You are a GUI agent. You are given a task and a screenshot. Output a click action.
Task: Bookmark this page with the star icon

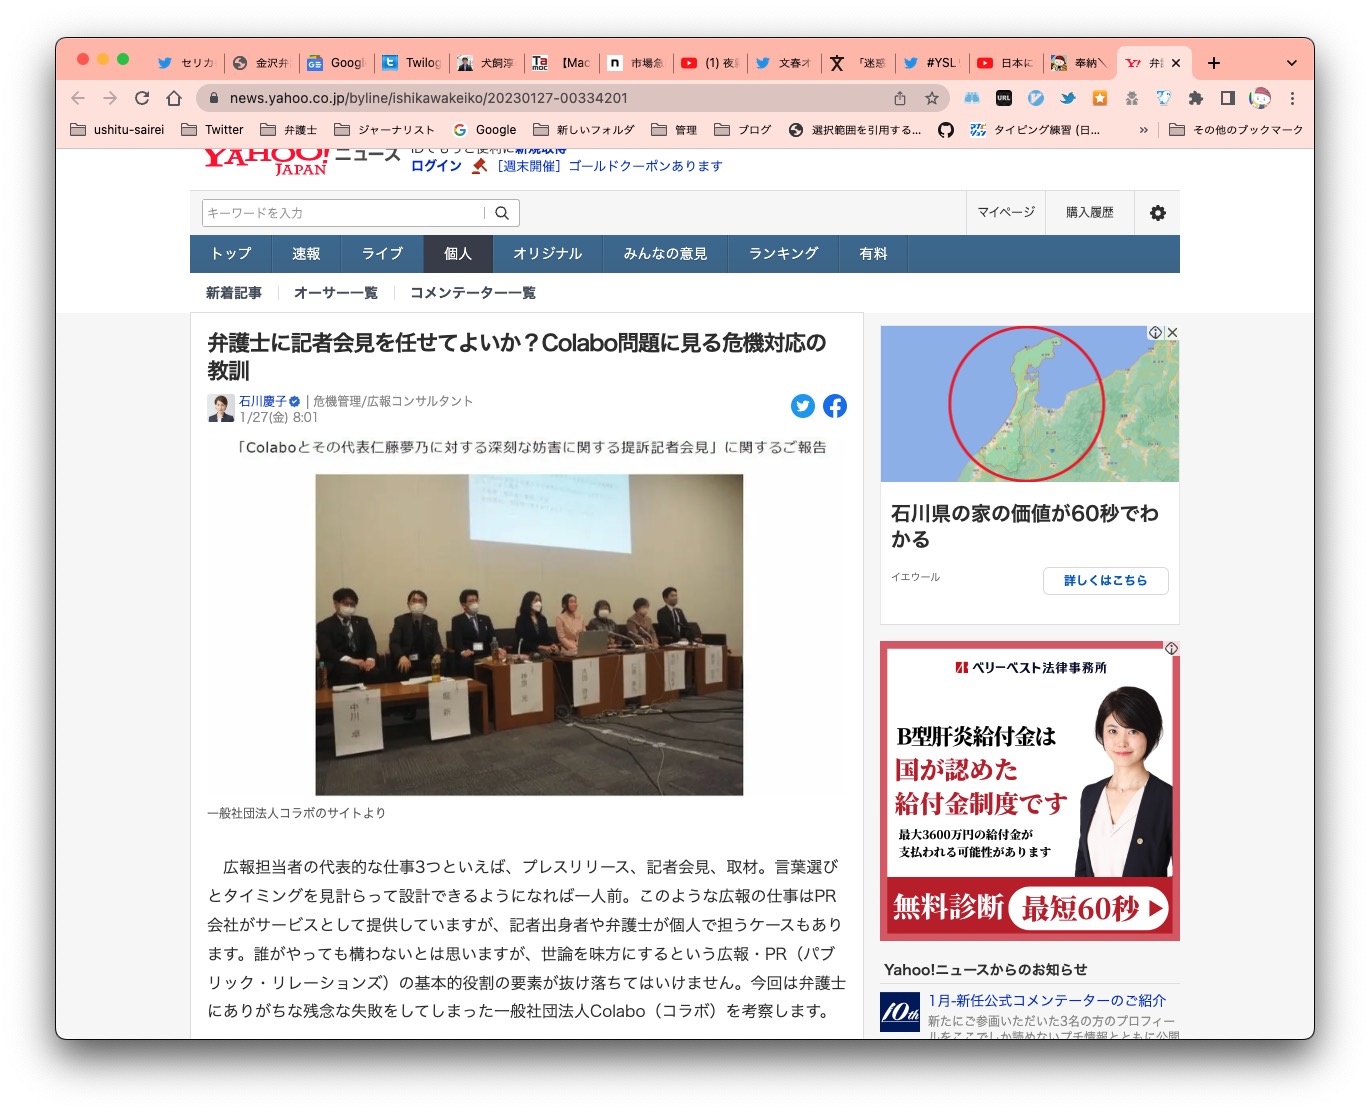[932, 98]
